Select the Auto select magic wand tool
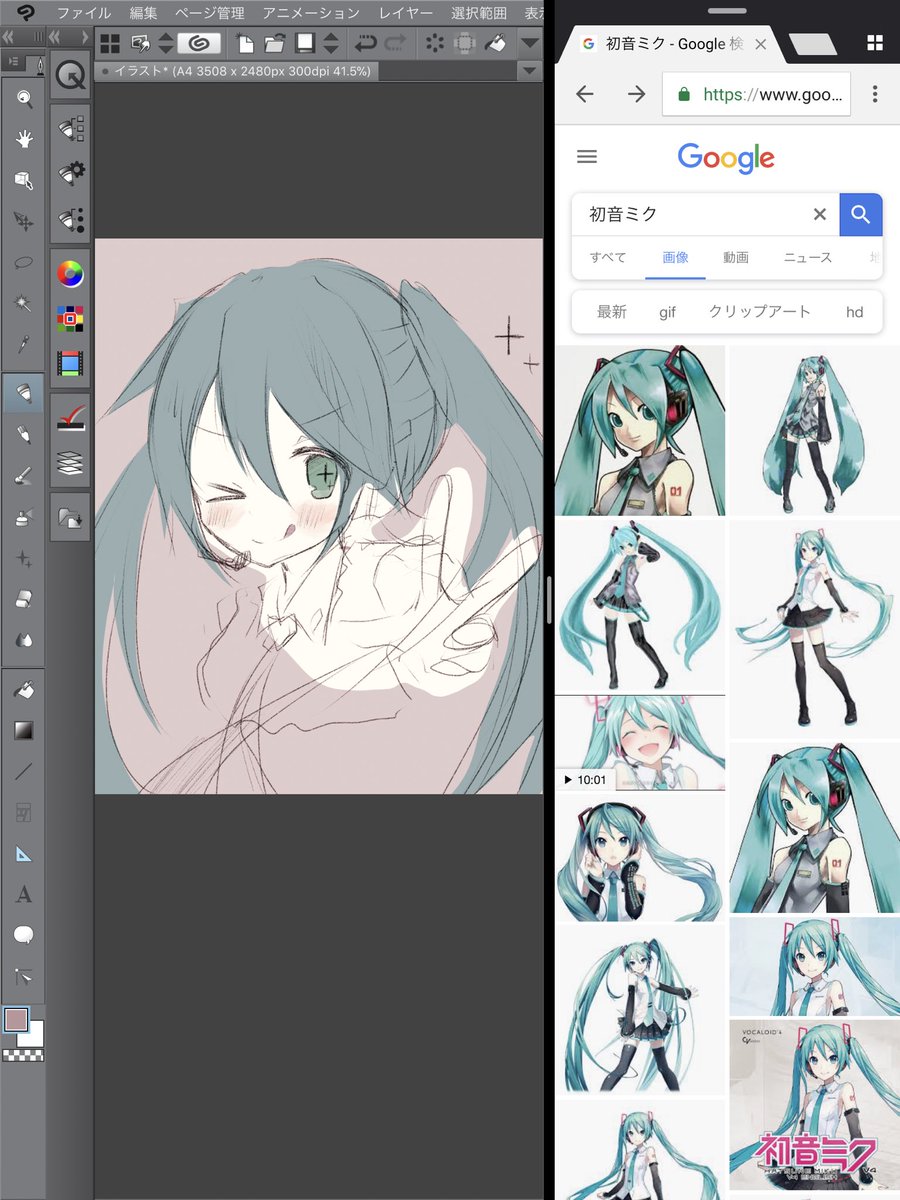This screenshot has width=900, height=1200. (x=23, y=303)
